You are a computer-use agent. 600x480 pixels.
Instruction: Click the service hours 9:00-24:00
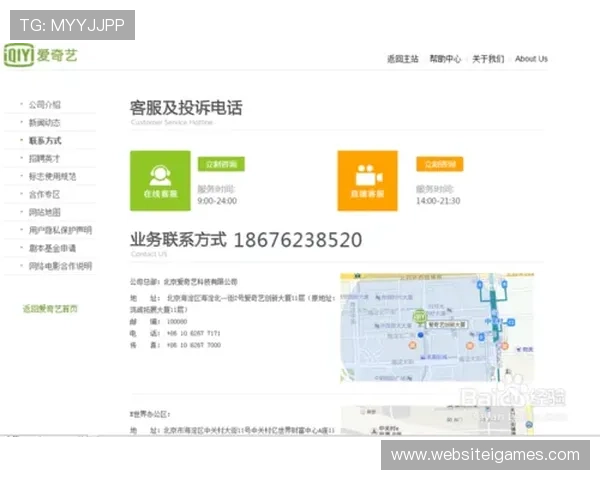pos(217,201)
